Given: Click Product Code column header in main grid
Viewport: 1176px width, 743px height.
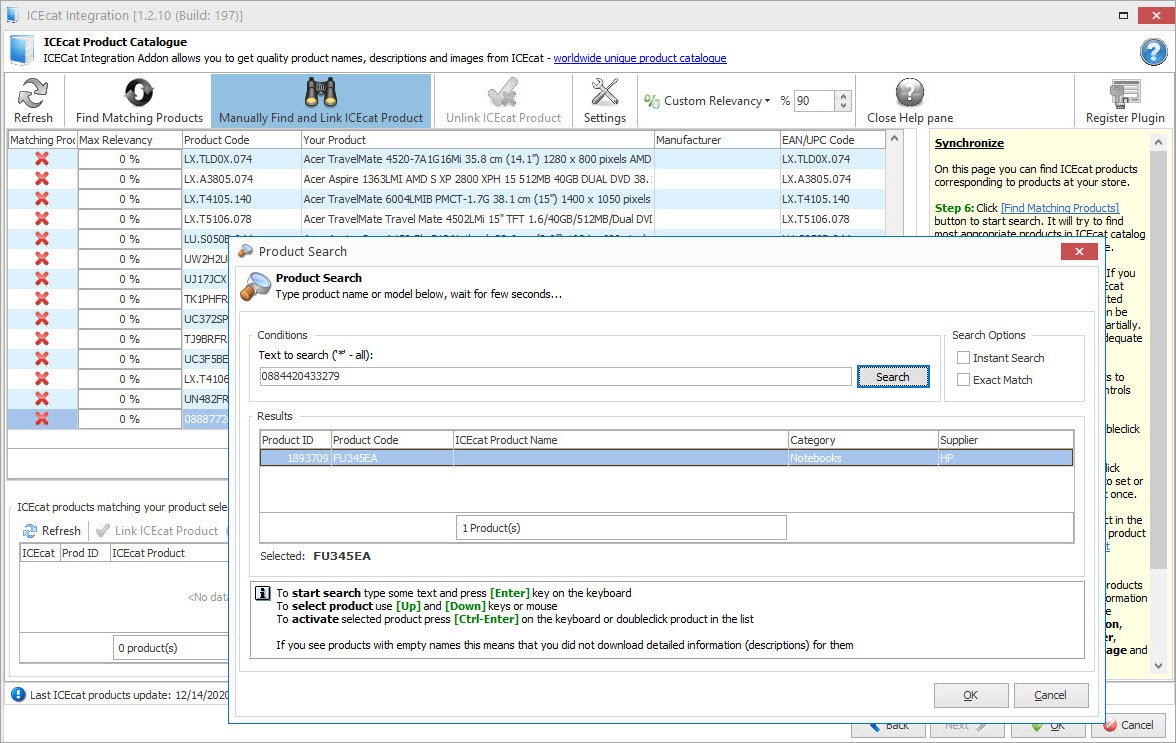Looking at the screenshot, I should pos(242,139).
